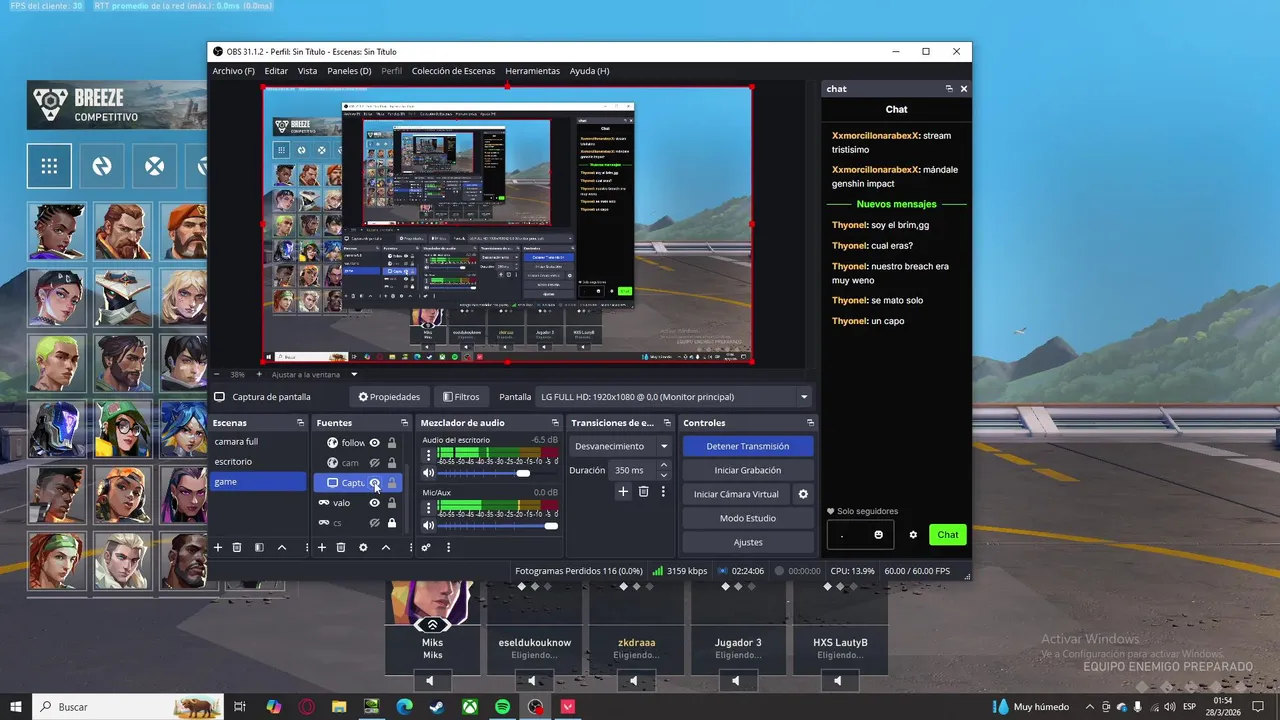Open virtual camera settings gear

(x=803, y=494)
